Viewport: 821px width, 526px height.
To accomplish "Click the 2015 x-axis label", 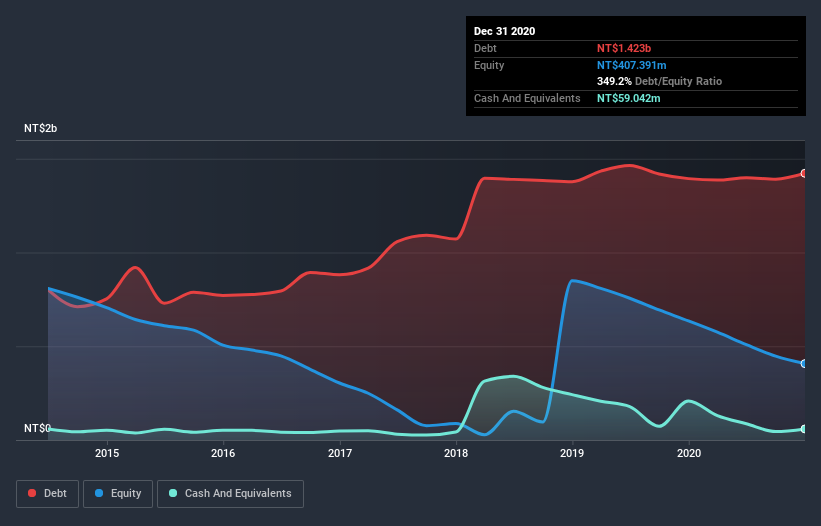I will (107, 453).
